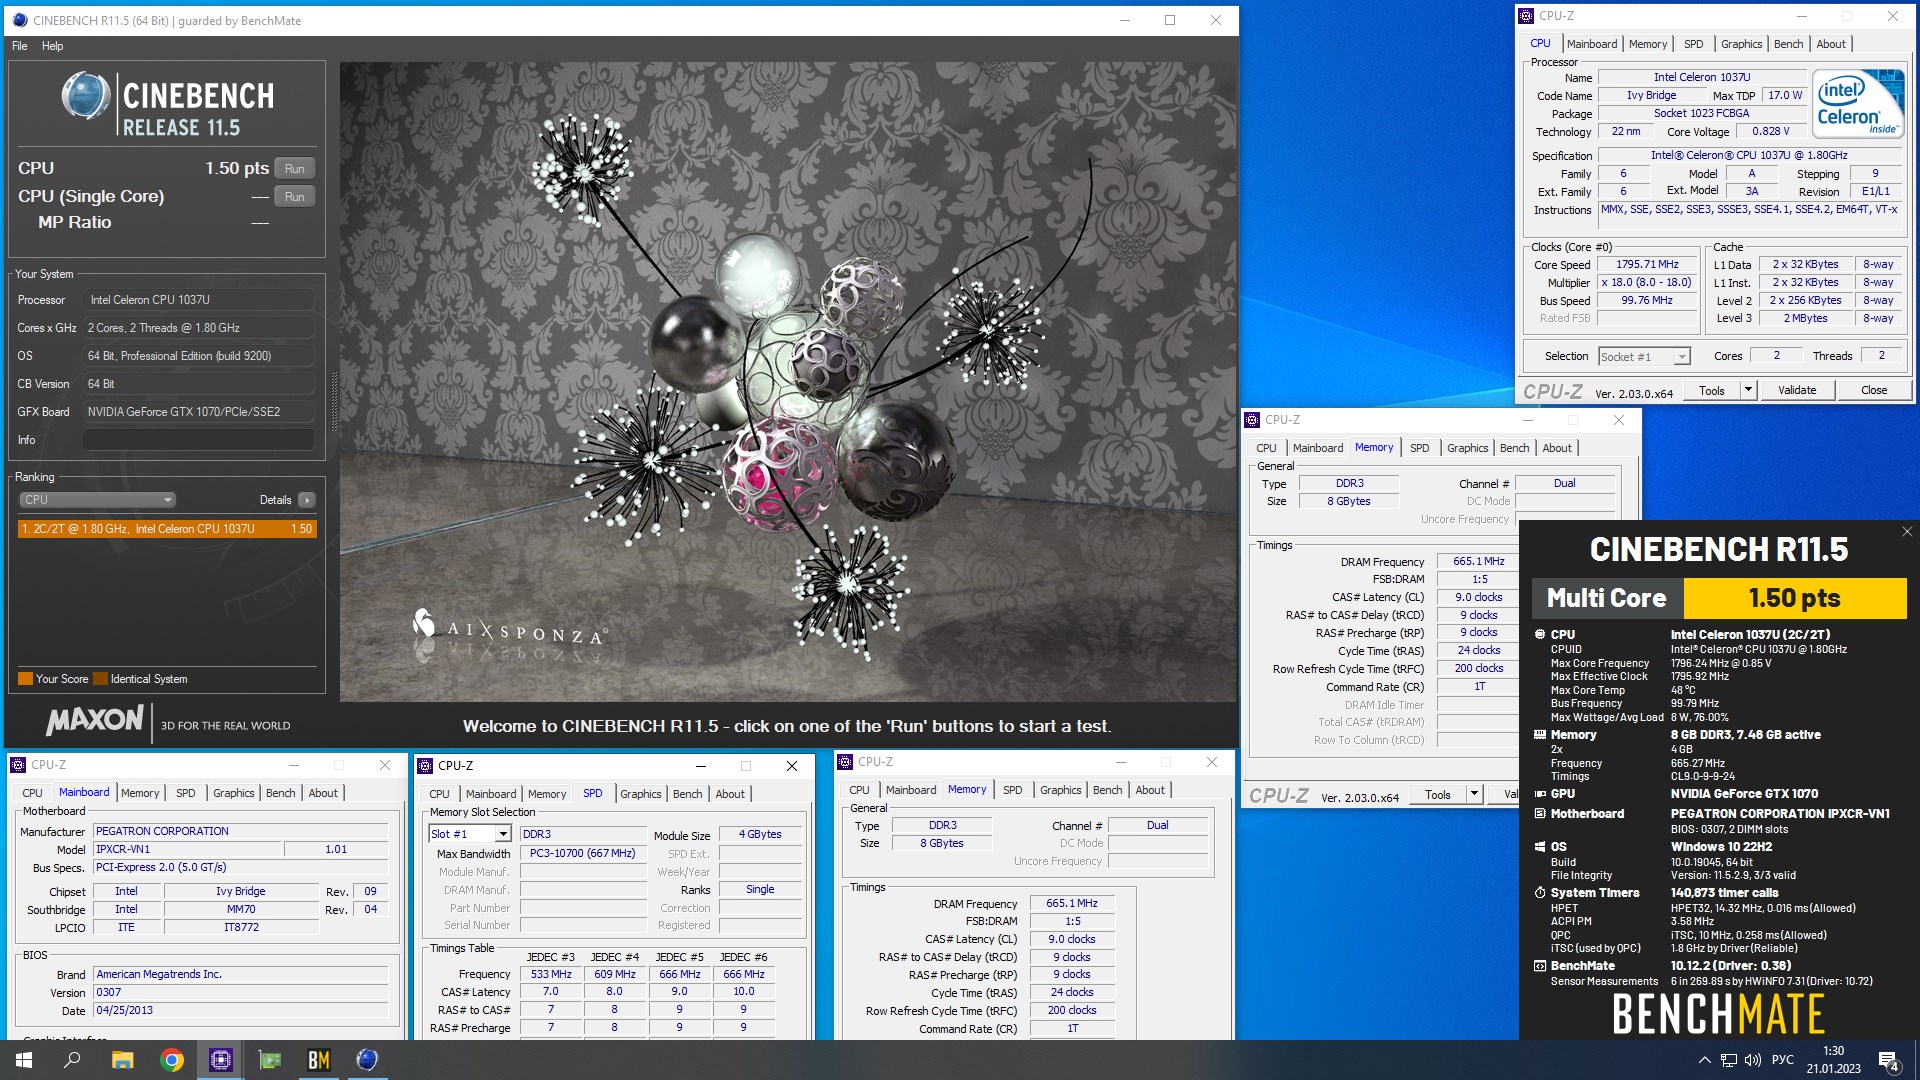
Task: Open the green chip taskbar application icon
Action: 269,1060
